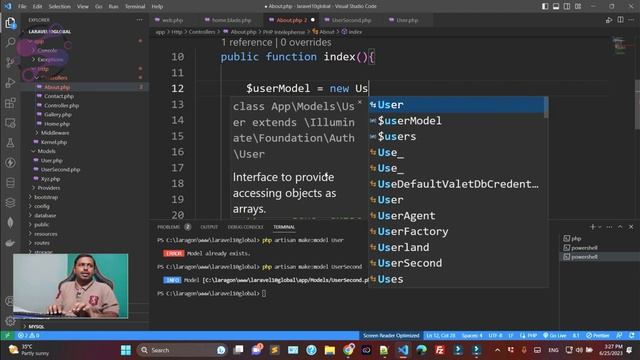
Task: Expand the Providers folder
Action: click(x=49, y=188)
